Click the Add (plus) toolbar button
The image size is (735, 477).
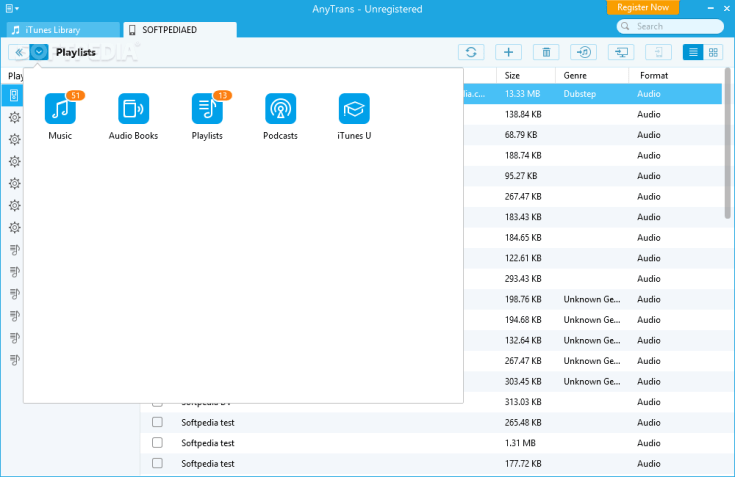[x=509, y=52]
